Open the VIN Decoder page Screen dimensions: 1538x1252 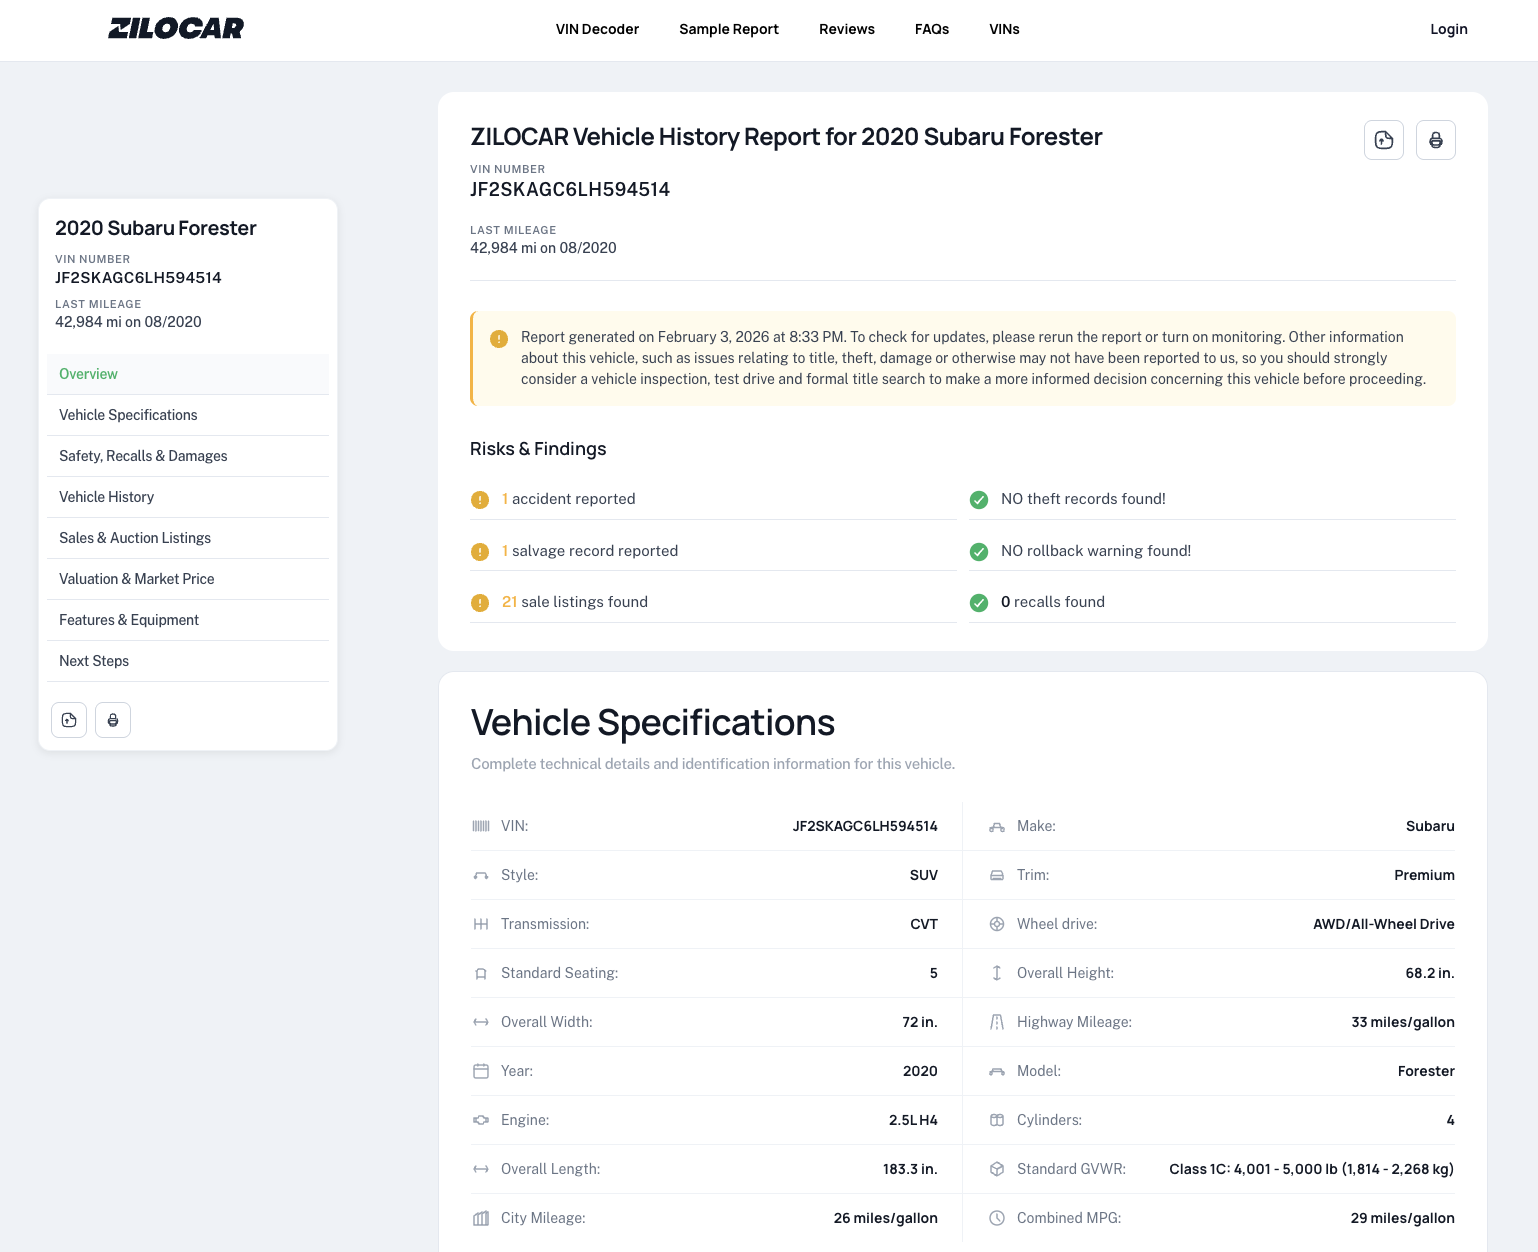pos(597,29)
